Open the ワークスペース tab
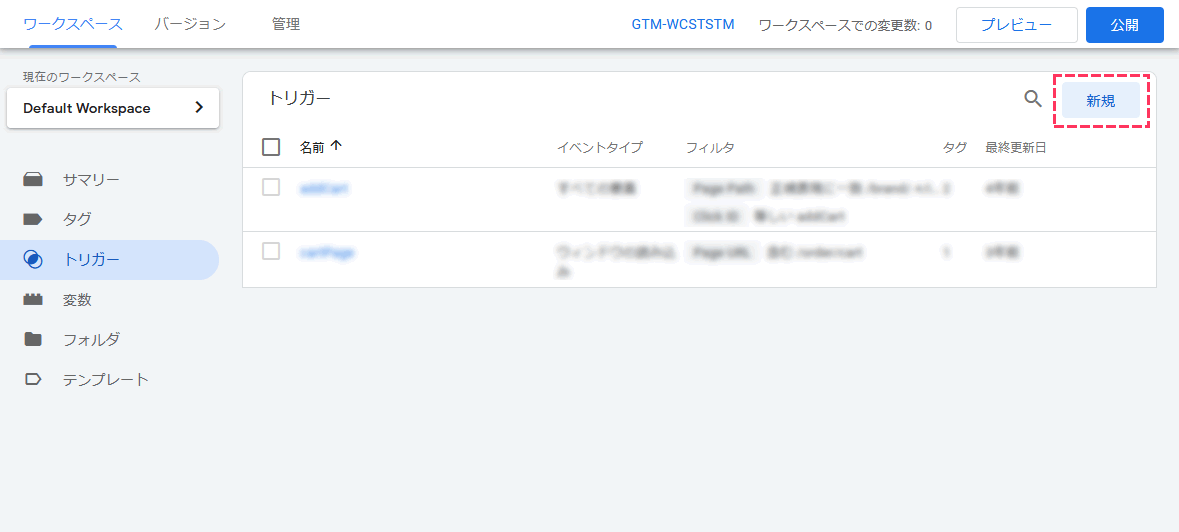 tap(73, 24)
